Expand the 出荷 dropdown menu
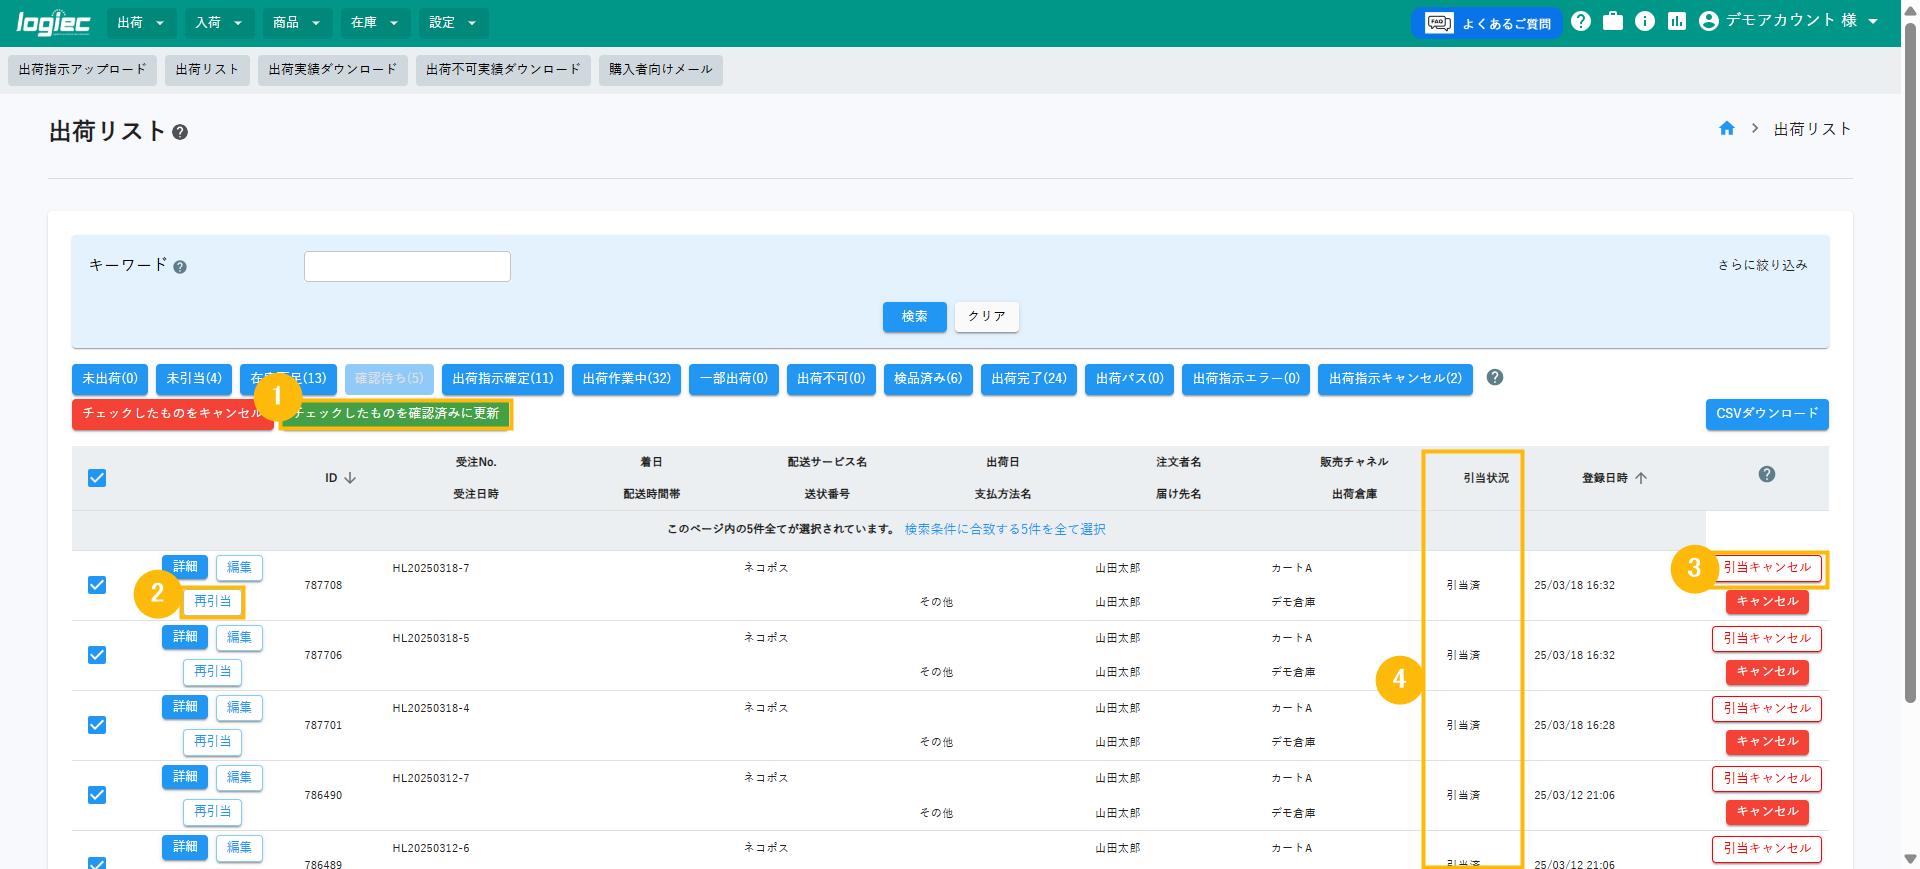The width and height of the screenshot is (1920, 869). [141, 23]
